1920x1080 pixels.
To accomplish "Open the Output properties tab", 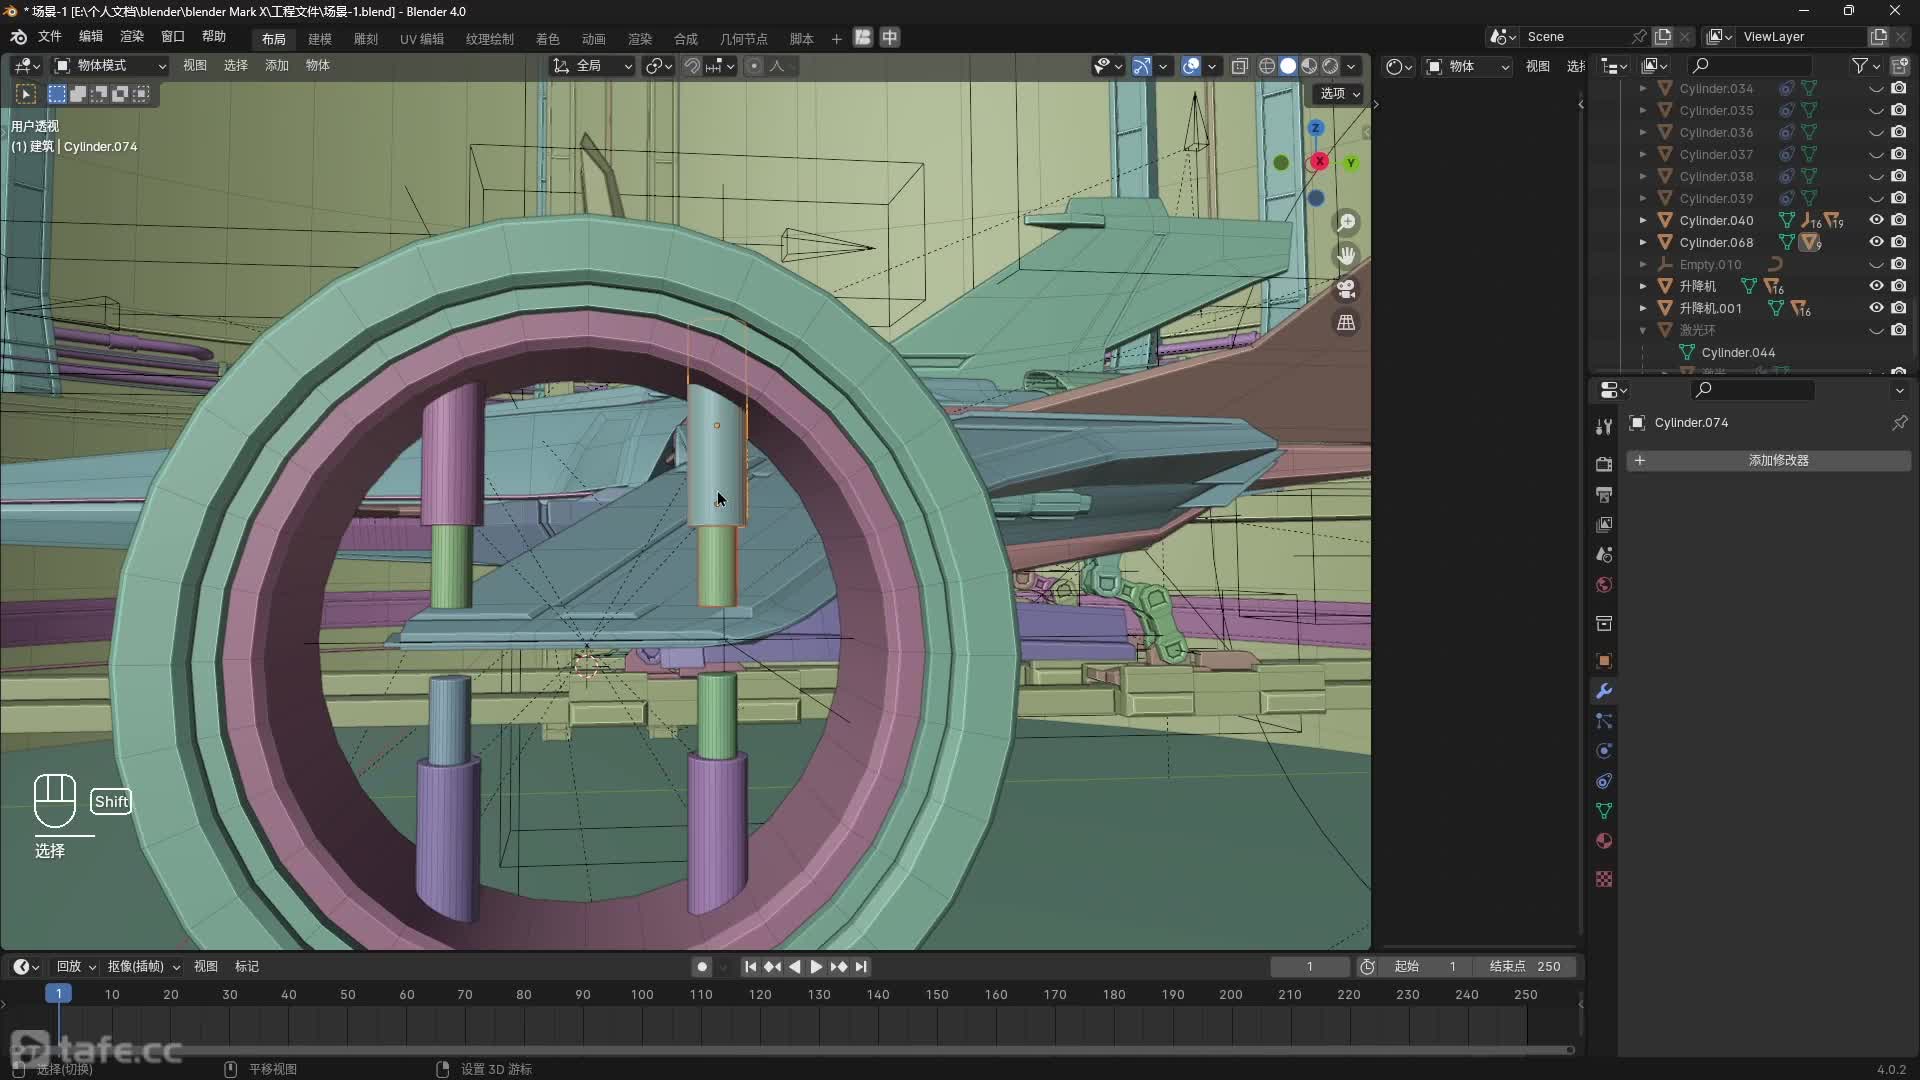I will click(x=1604, y=494).
